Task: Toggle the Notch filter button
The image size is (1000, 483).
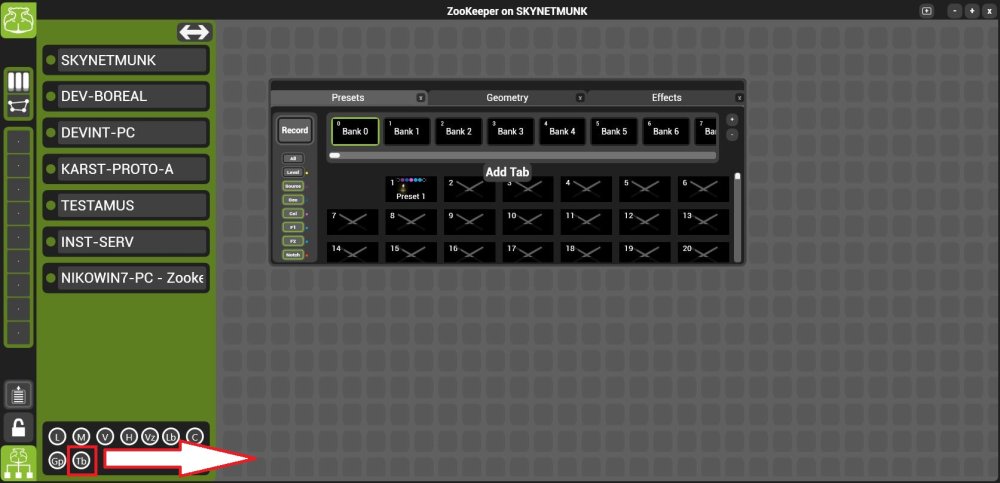Action: (x=293, y=255)
